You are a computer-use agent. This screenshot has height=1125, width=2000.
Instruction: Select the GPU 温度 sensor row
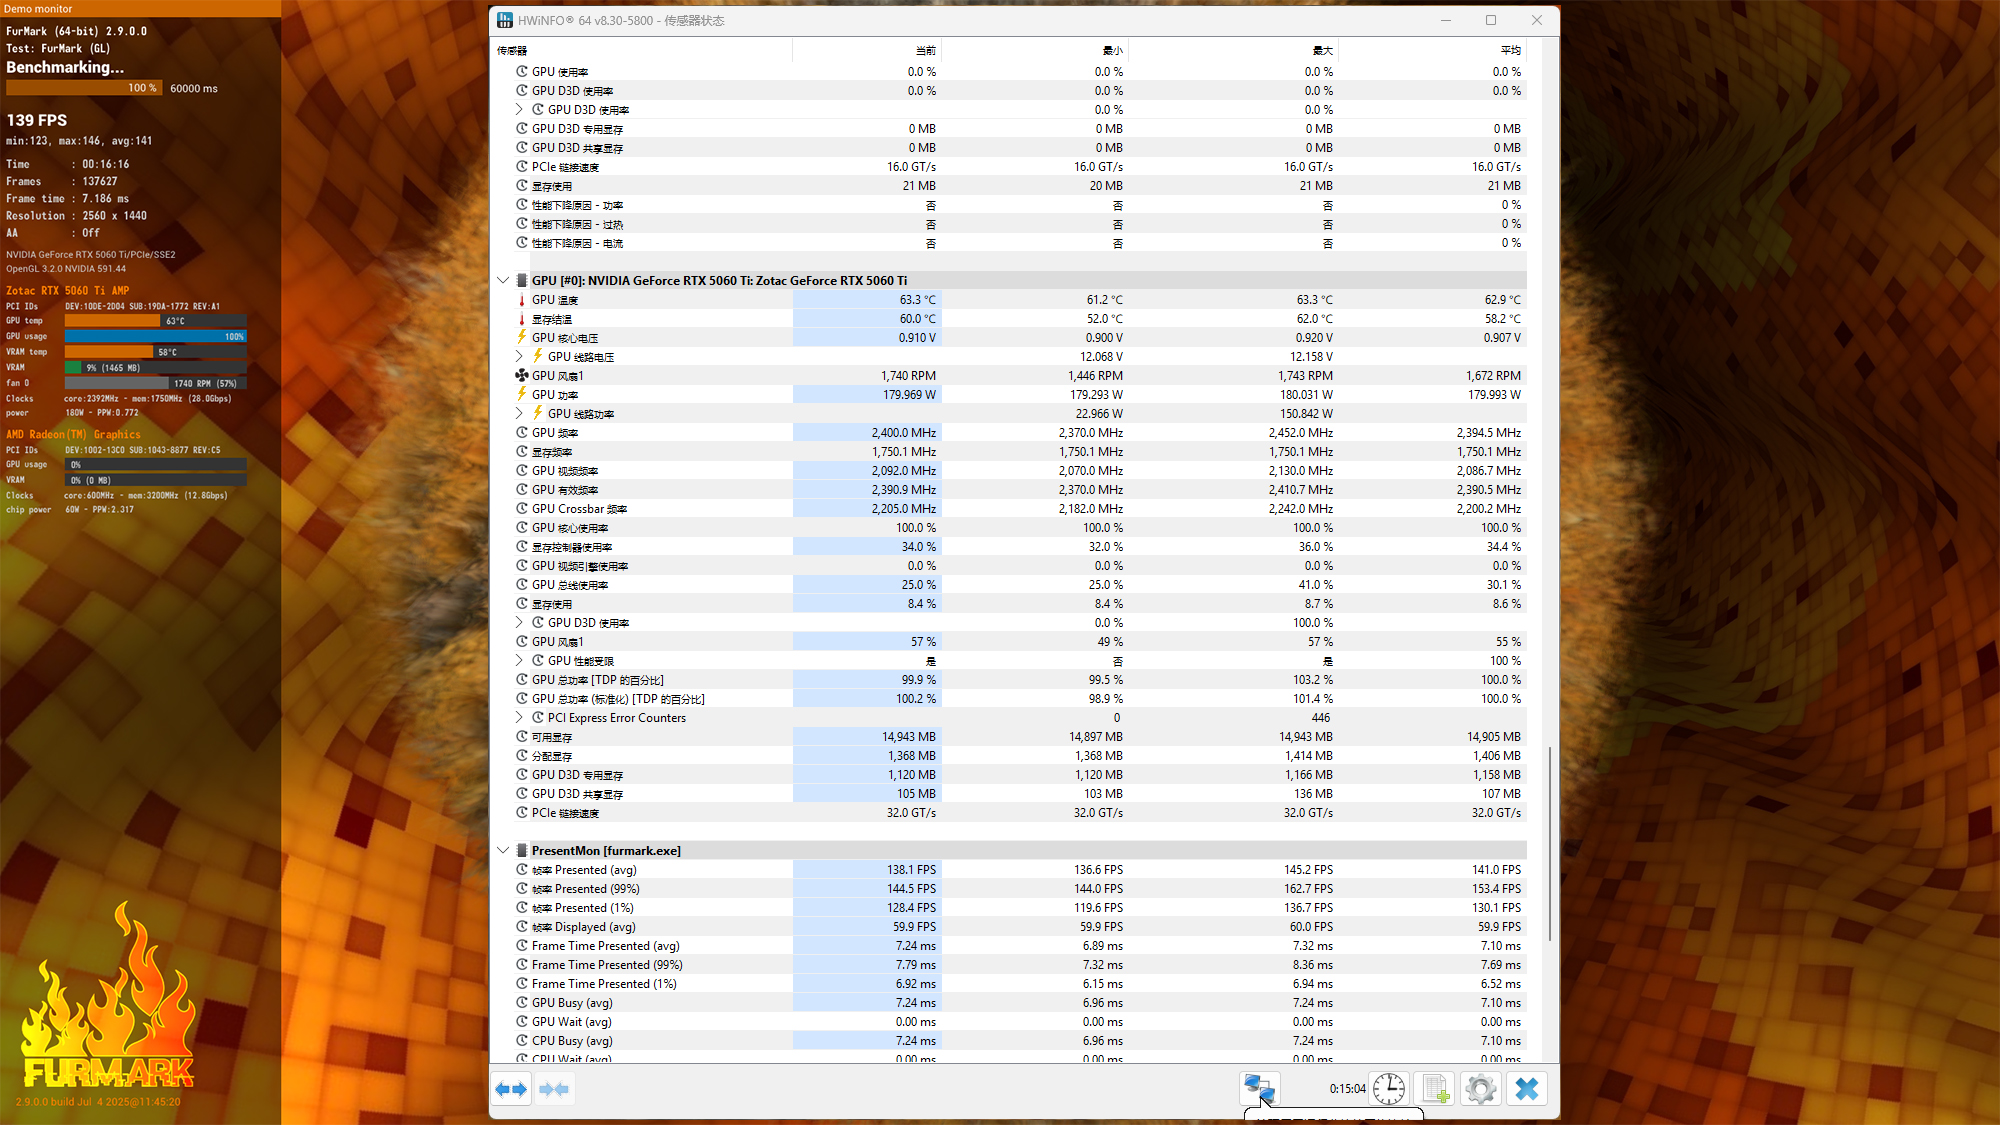coord(556,300)
